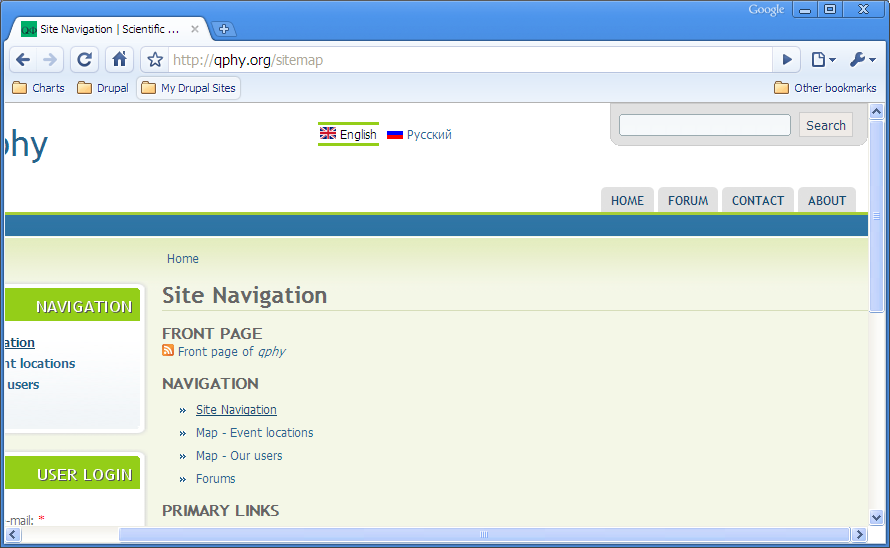Click the Search button
Screen dimensions: 890x548
(826, 125)
